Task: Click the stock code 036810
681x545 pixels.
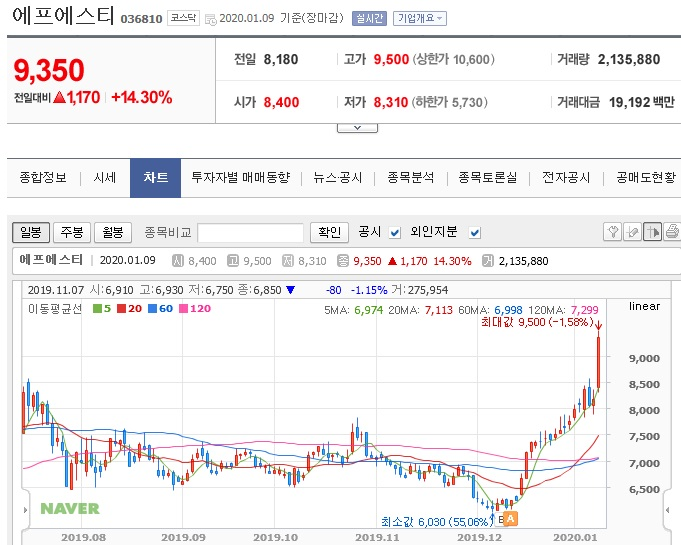Action: click(x=141, y=19)
